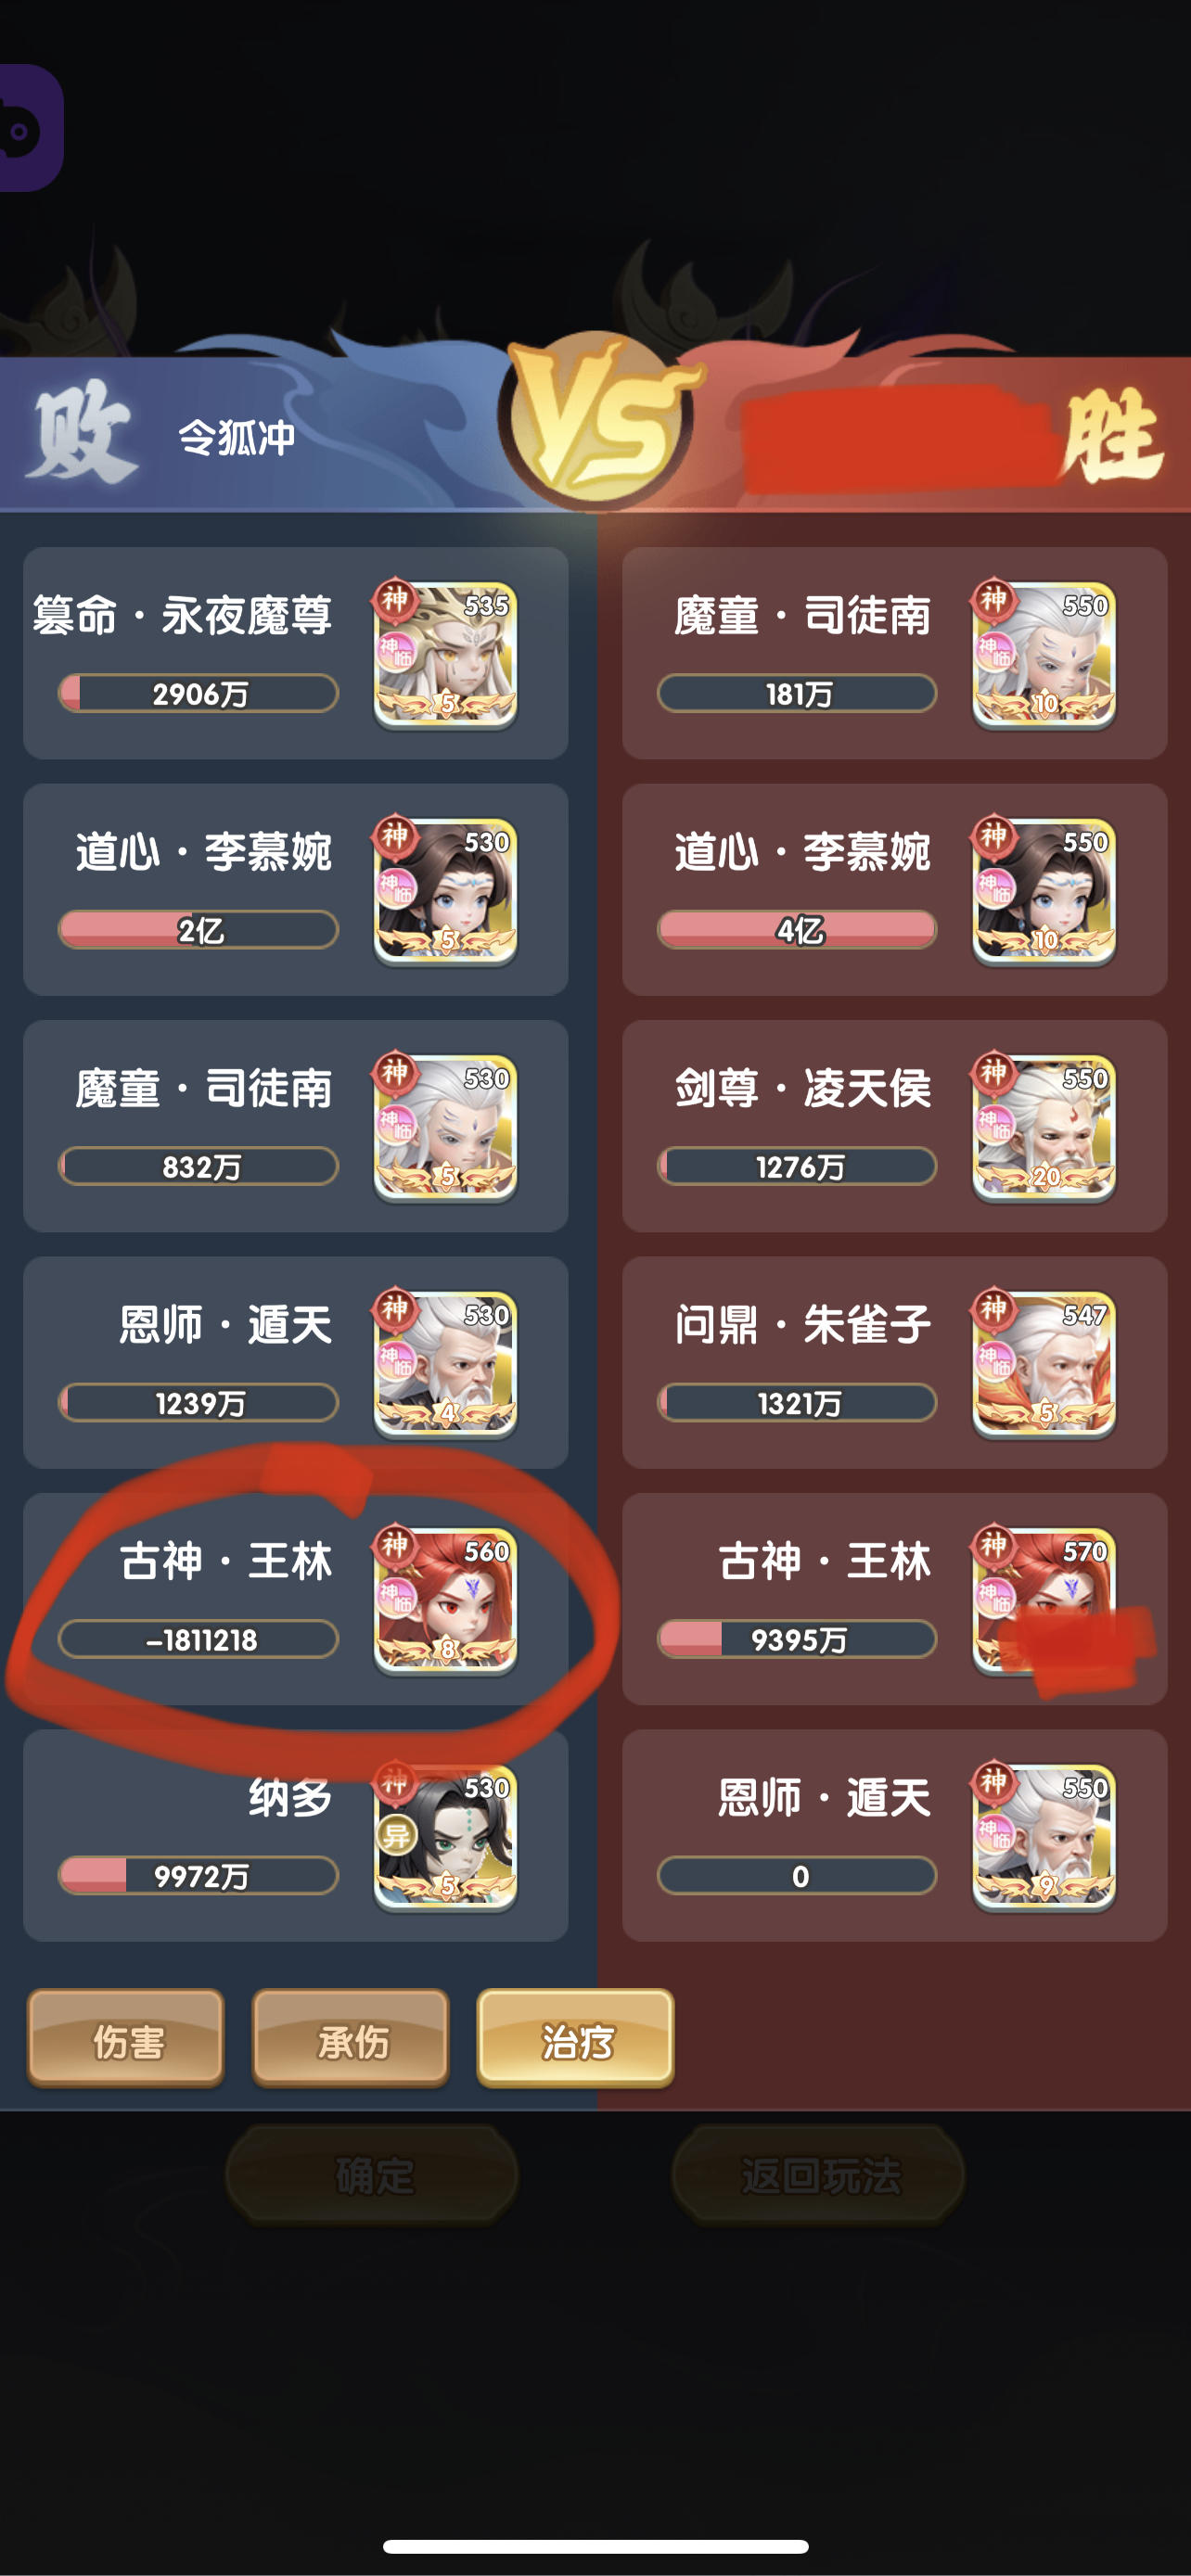This screenshot has height=2576, width=1191.
Task: Switch to the 承伤 damage taken tab
Action: click(351, 2038)
